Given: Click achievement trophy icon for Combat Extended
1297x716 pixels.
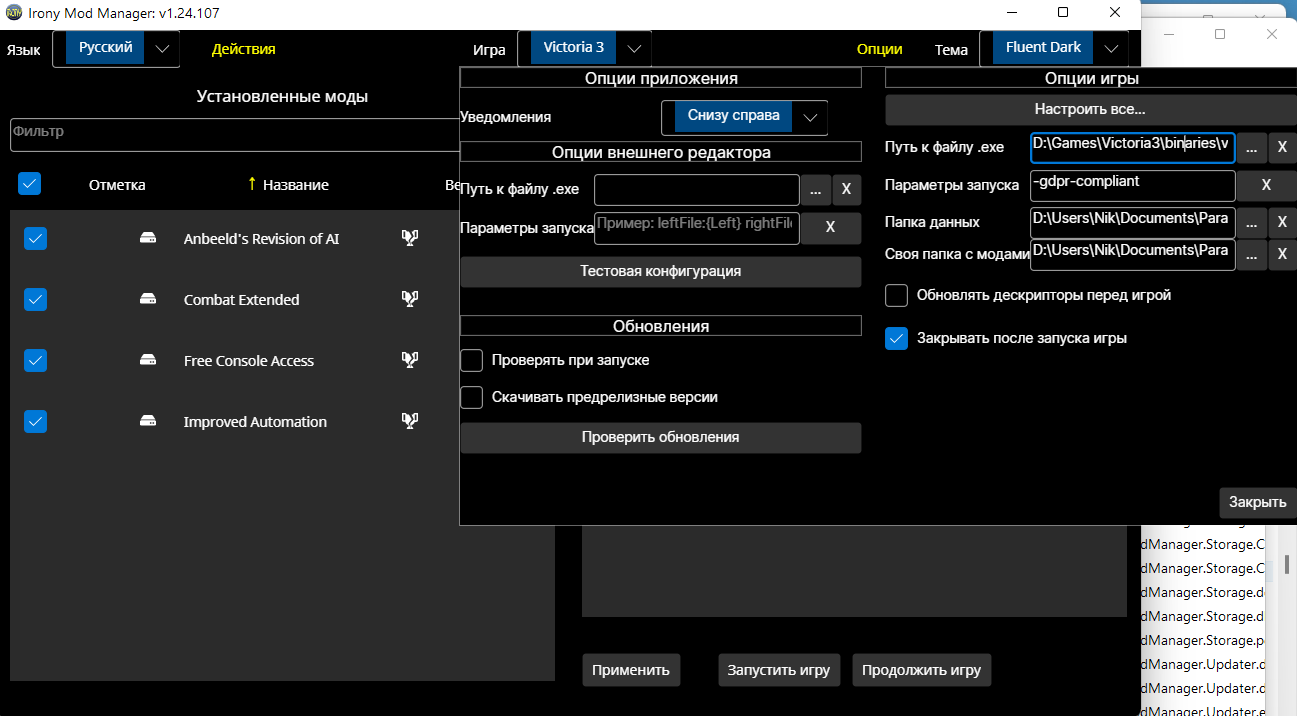Looking at the screenshot, I should pos(409,299).
